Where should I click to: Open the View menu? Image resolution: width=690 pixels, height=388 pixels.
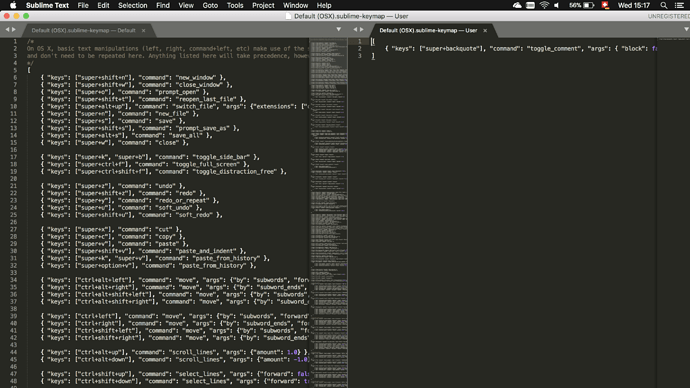tap(186, 5)
